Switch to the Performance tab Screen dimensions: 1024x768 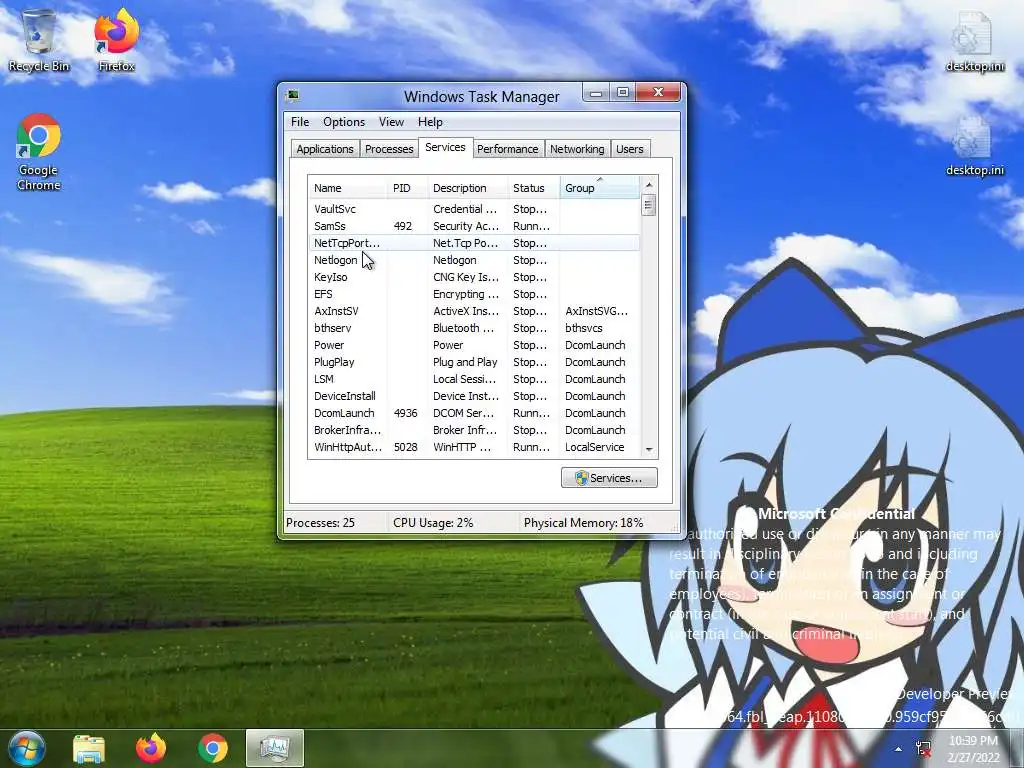tap(507, 149)
